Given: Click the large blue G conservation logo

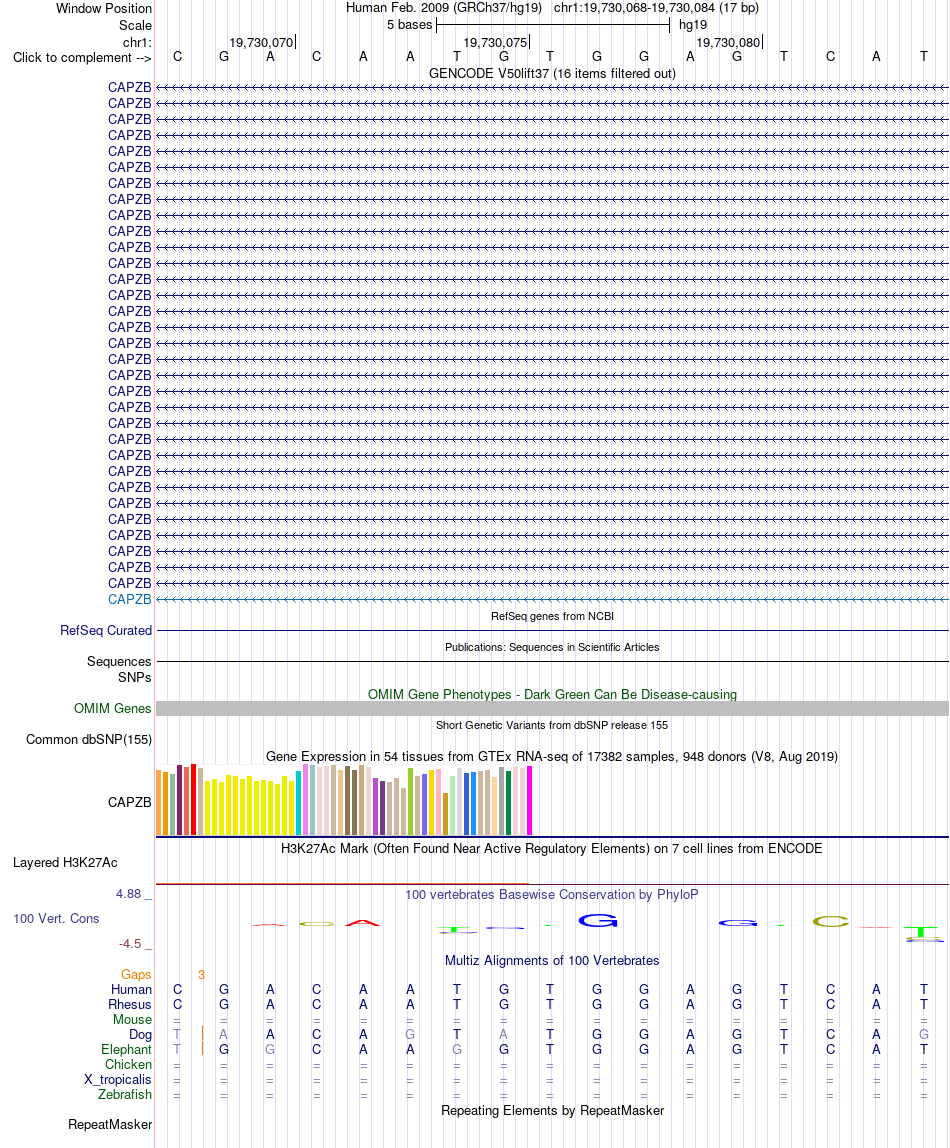Looking at the screenshot, I should point(598,921).
